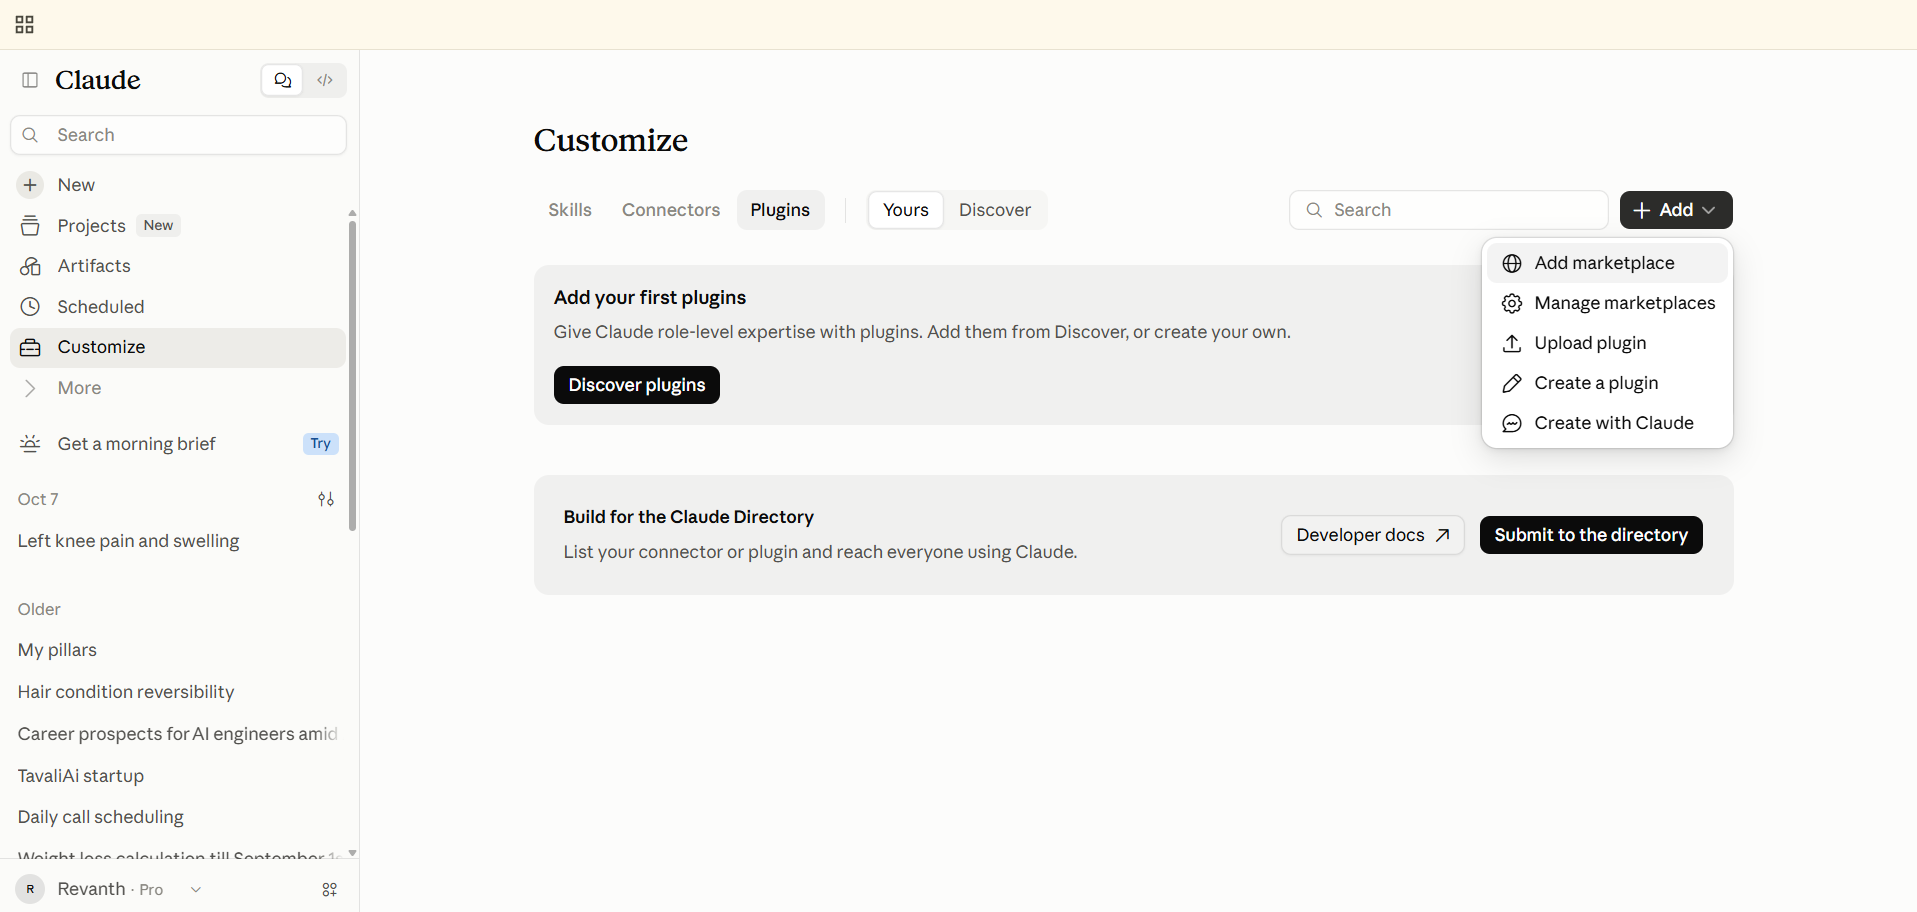Expand the Revanth account menu chevron
The image size is (1917, 912).
(196, 889)
